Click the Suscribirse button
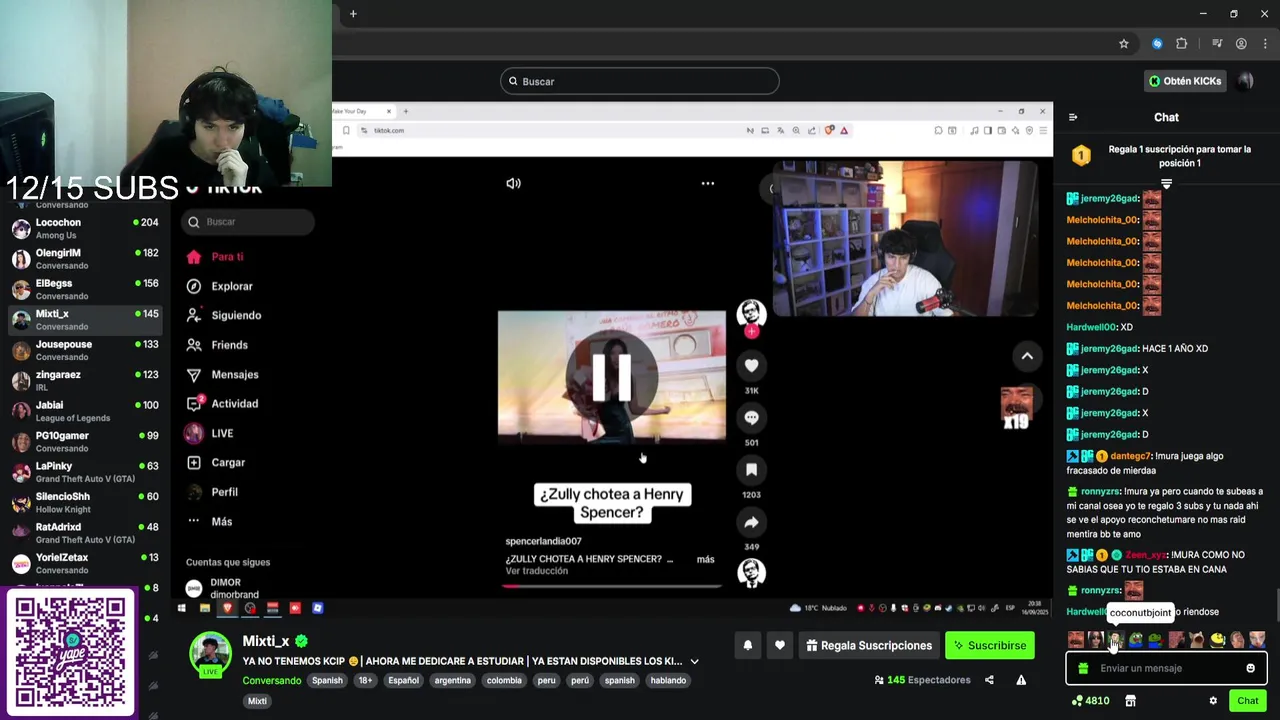The width and height of the screenshot is (1280, 720). (x=990, y=645)
